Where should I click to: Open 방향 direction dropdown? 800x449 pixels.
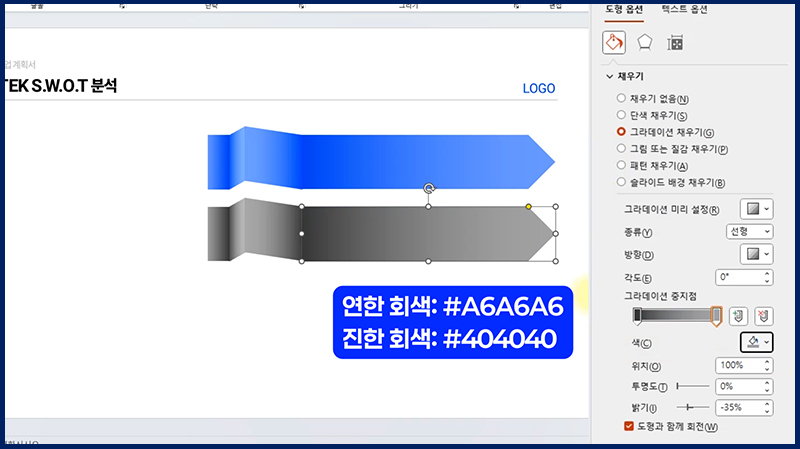pyautogui.click(x=757, y=254)
